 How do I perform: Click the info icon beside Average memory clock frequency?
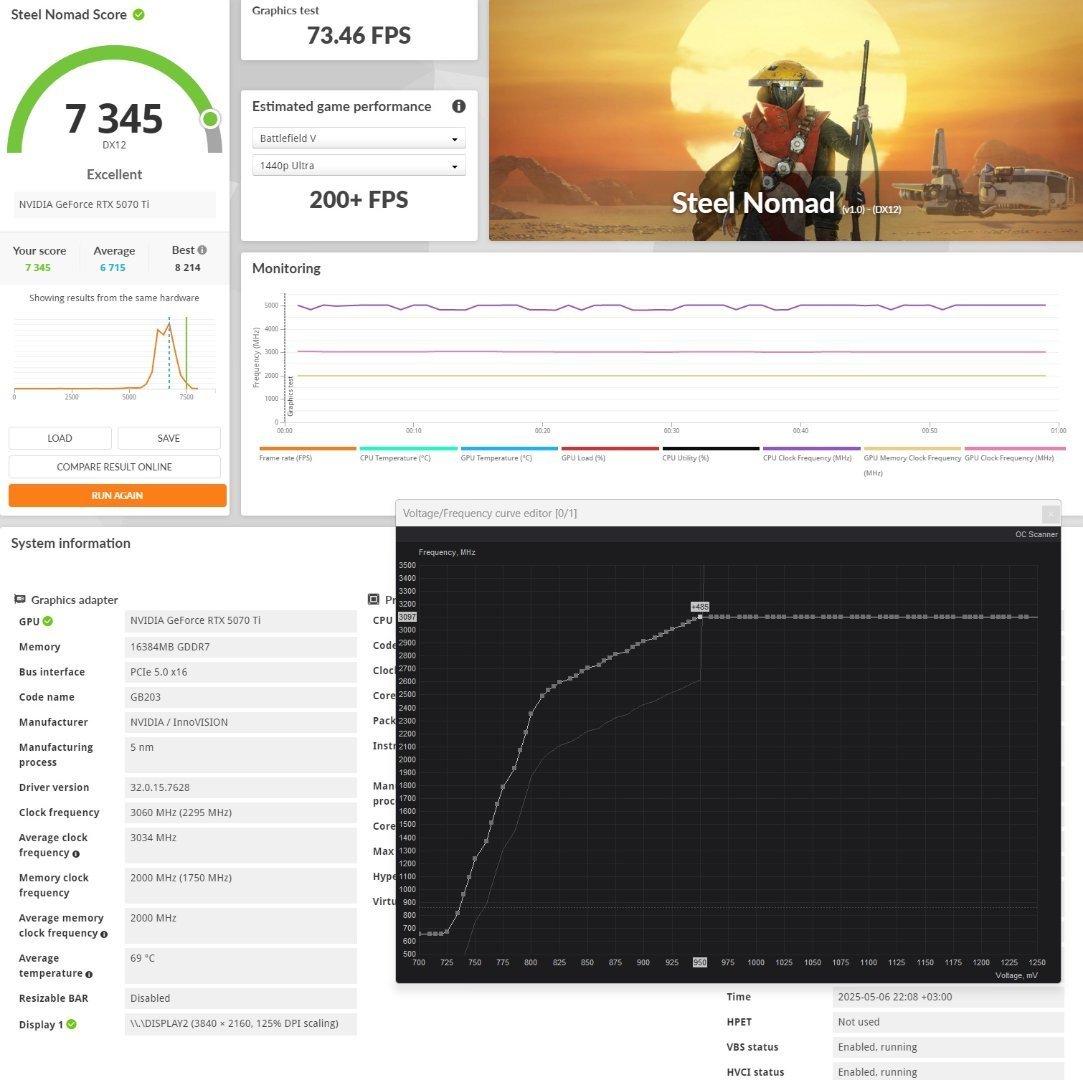104,934
